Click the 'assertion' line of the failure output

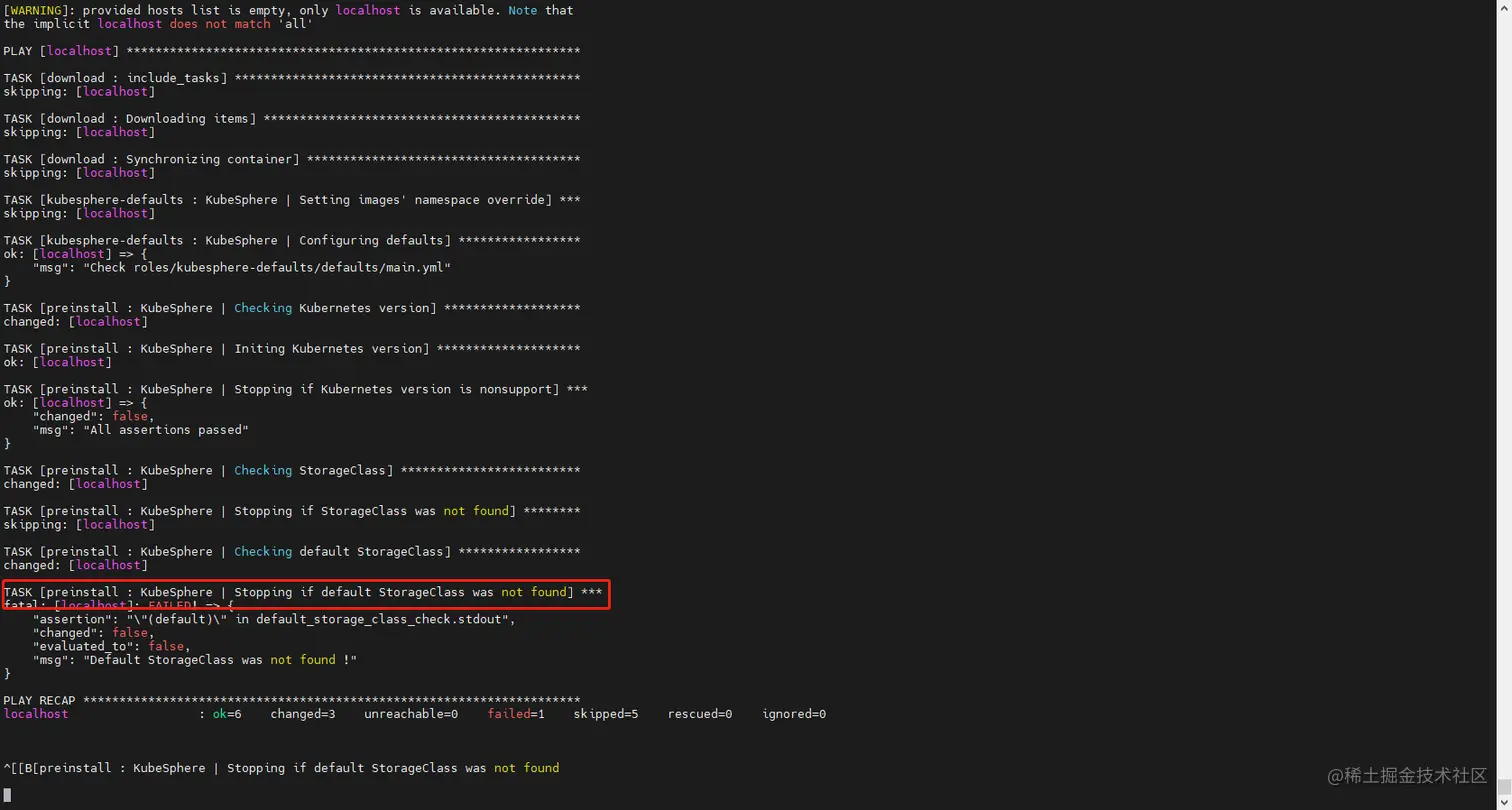275,619
